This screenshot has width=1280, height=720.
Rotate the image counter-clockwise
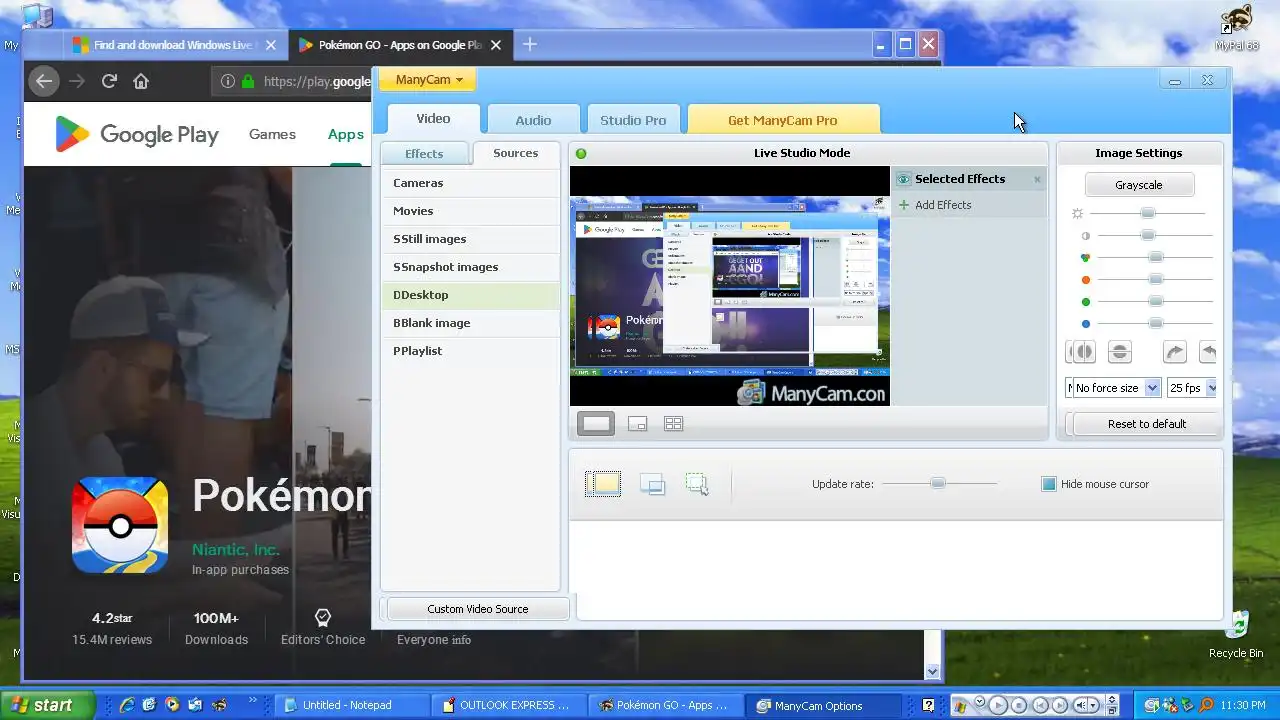click(x=1209, y=352)
